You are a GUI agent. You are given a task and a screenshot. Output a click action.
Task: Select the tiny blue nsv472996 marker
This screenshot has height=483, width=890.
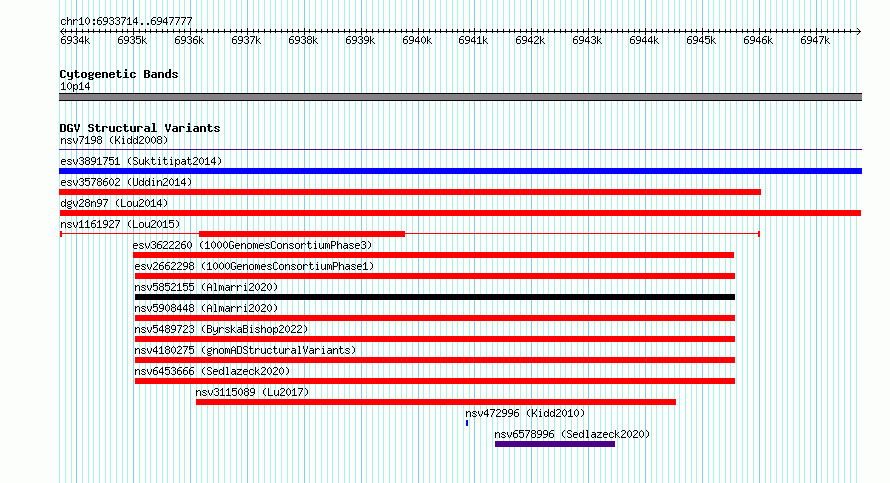click(x=467, y=423)
